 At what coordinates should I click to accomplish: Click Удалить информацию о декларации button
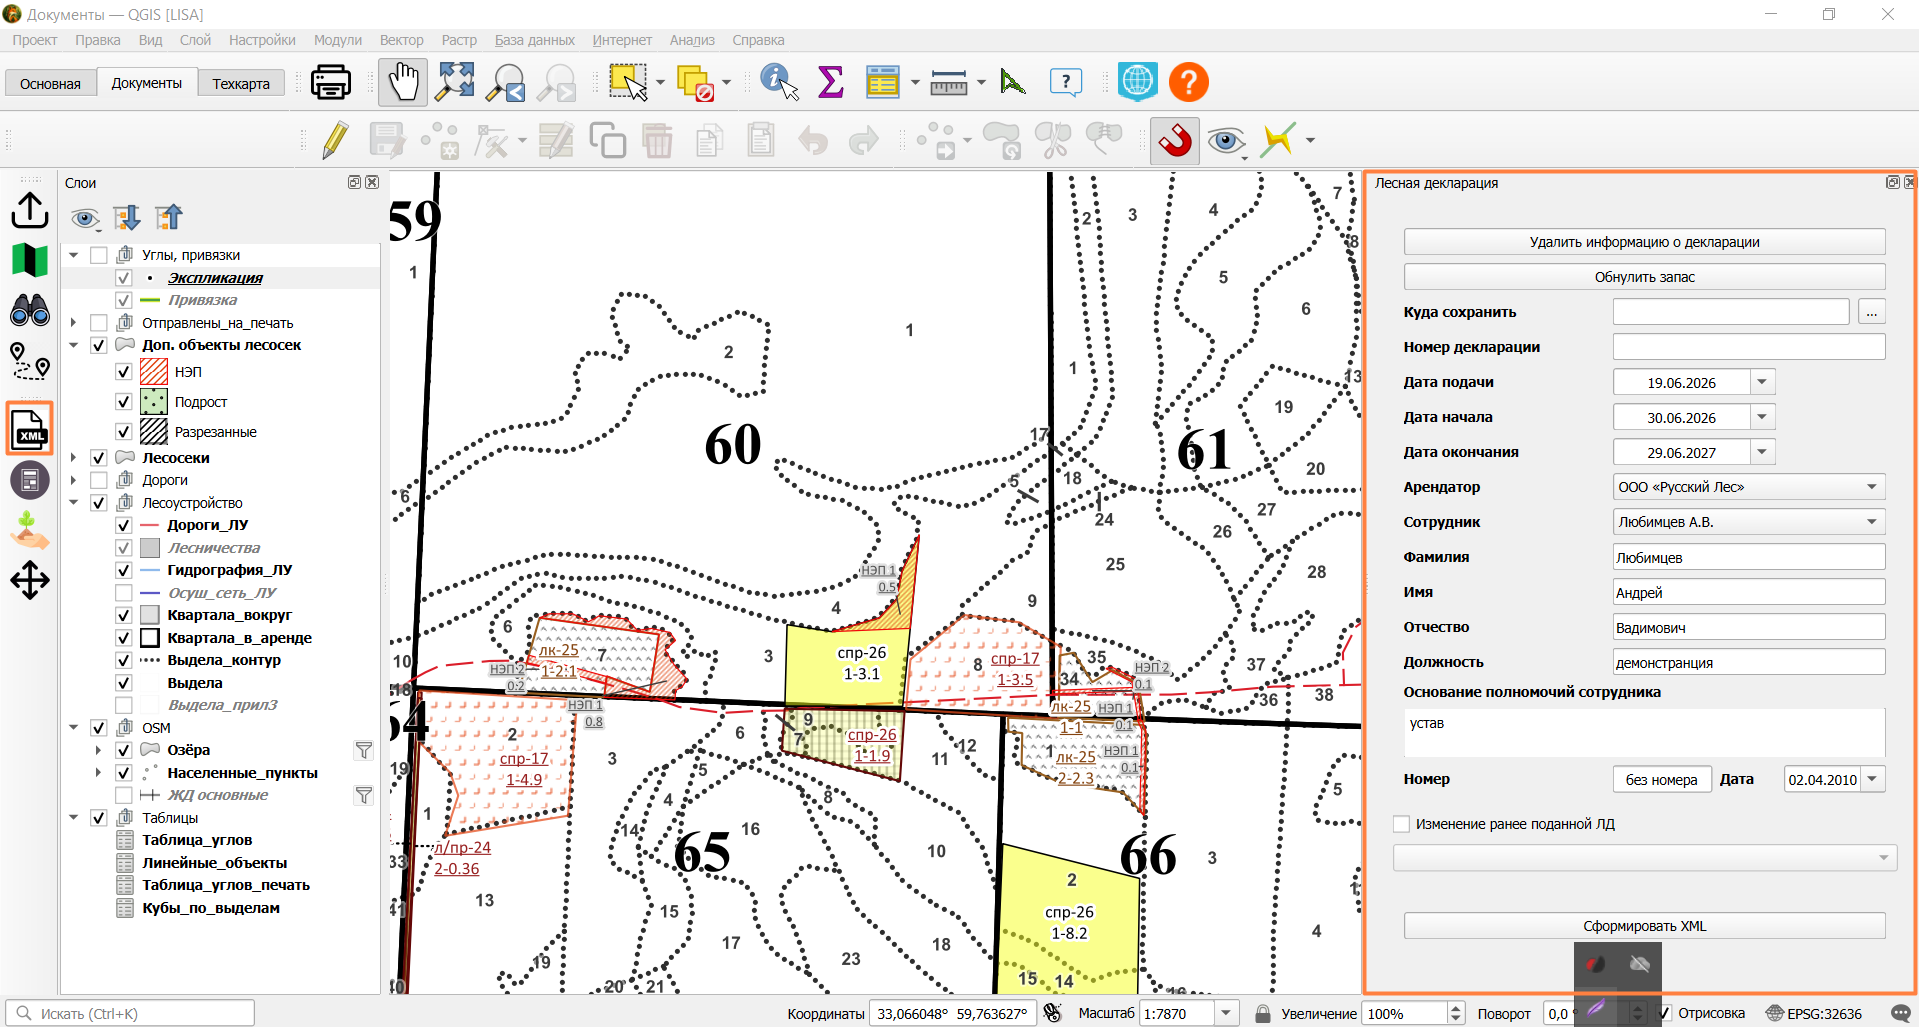pos(1644,242)
